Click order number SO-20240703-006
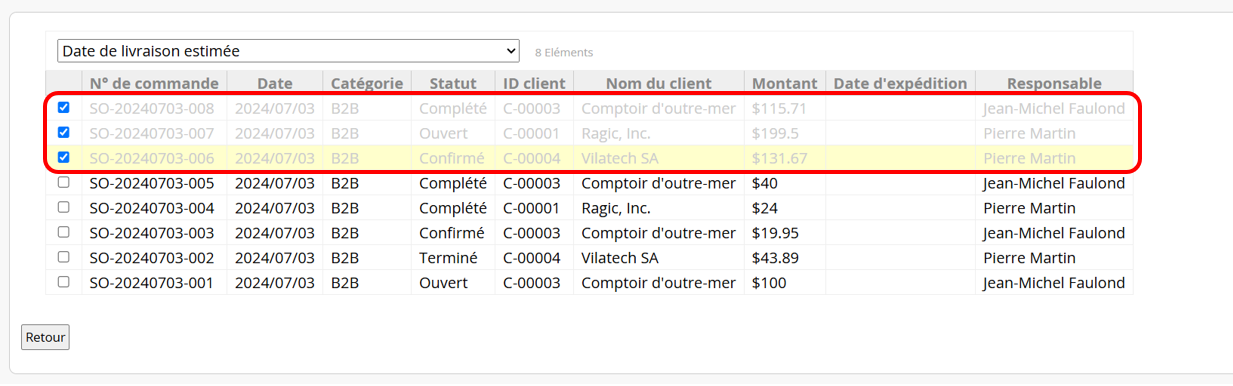 (x=152, y=158)
